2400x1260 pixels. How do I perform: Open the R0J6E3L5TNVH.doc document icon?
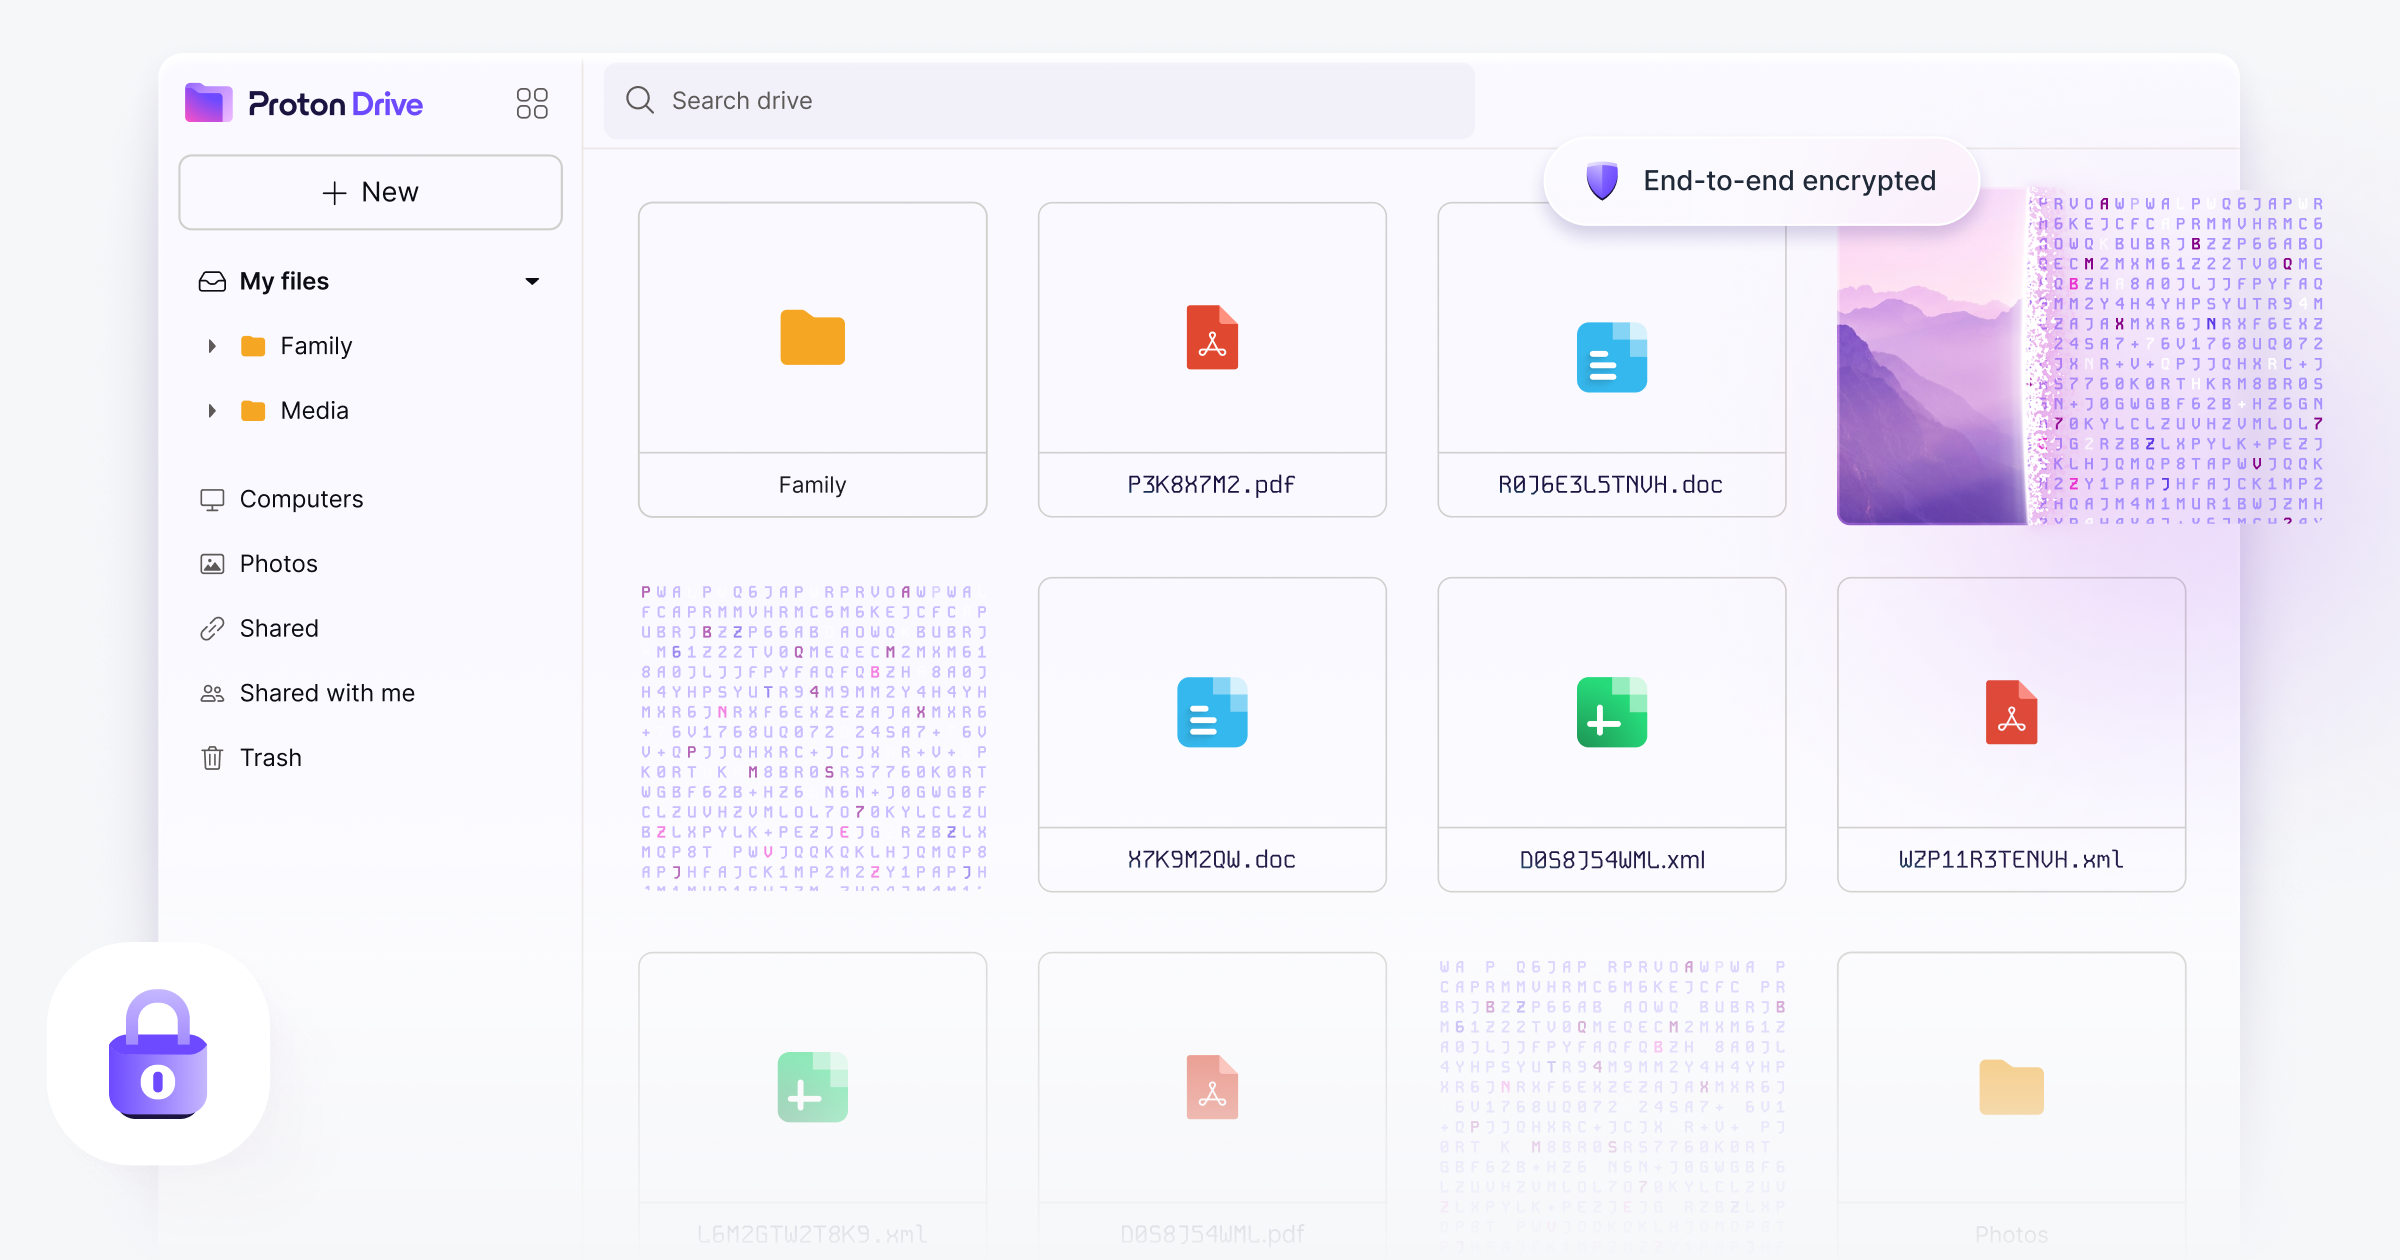click(1611, 357)
